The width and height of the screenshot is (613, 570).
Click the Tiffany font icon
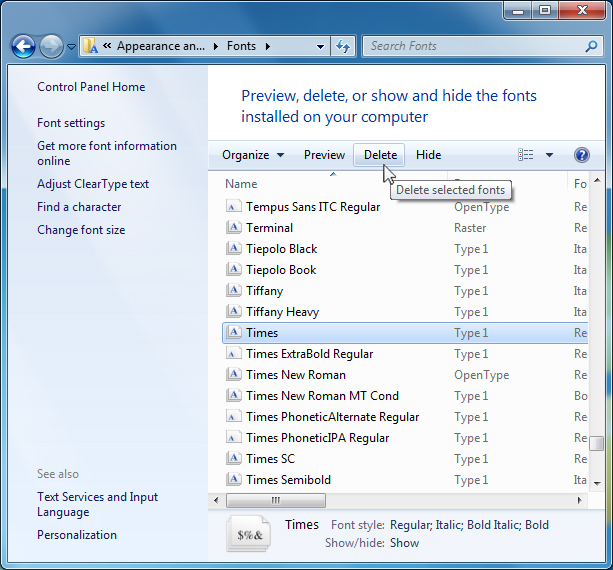[x=233, y=290]
